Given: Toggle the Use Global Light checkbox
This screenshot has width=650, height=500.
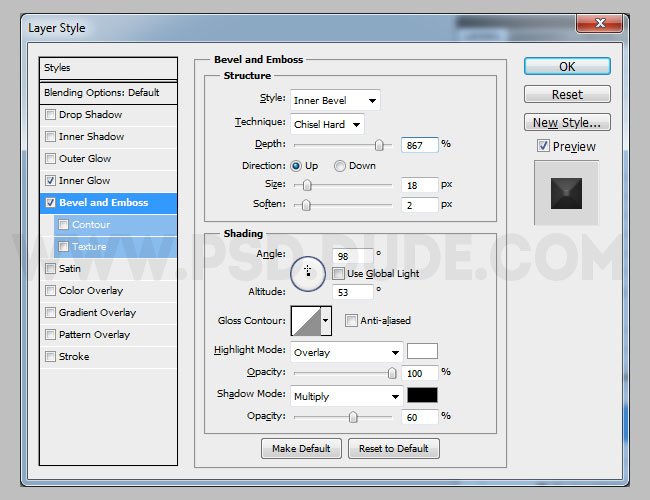Looking at the screenshot, I should 340,273.
